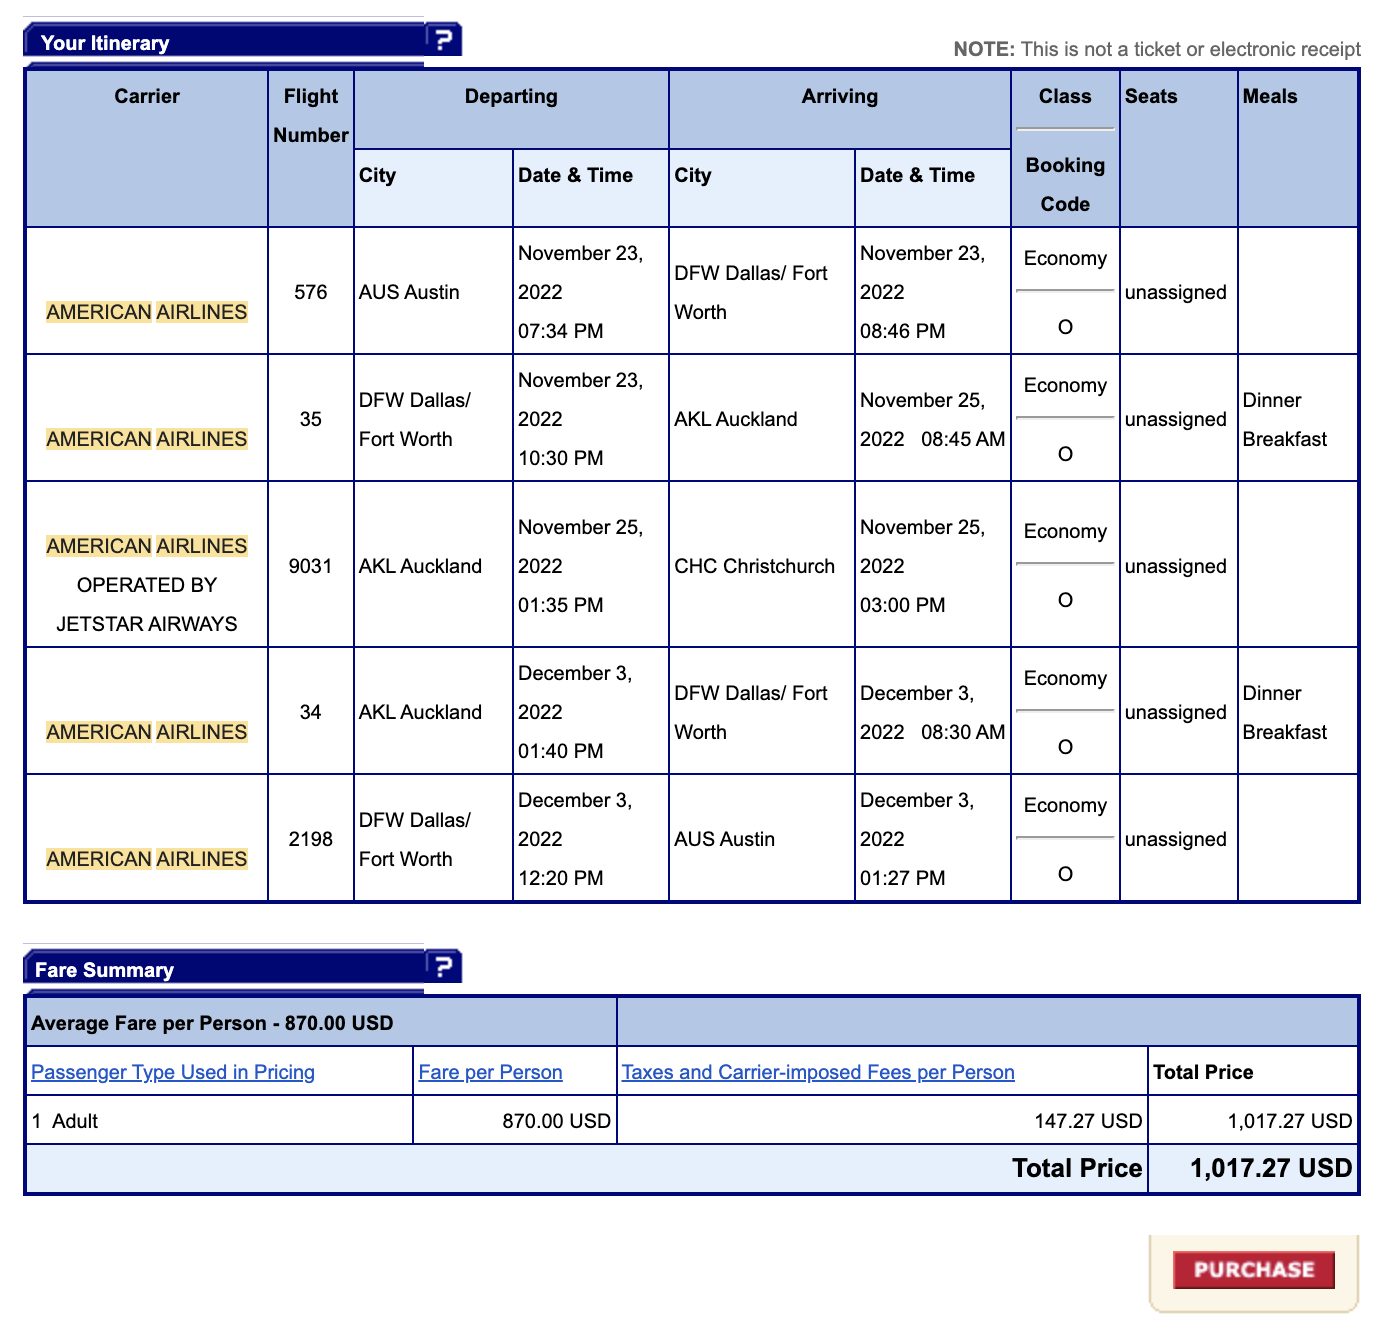Select flight number 34 cell

pos(311,712)
